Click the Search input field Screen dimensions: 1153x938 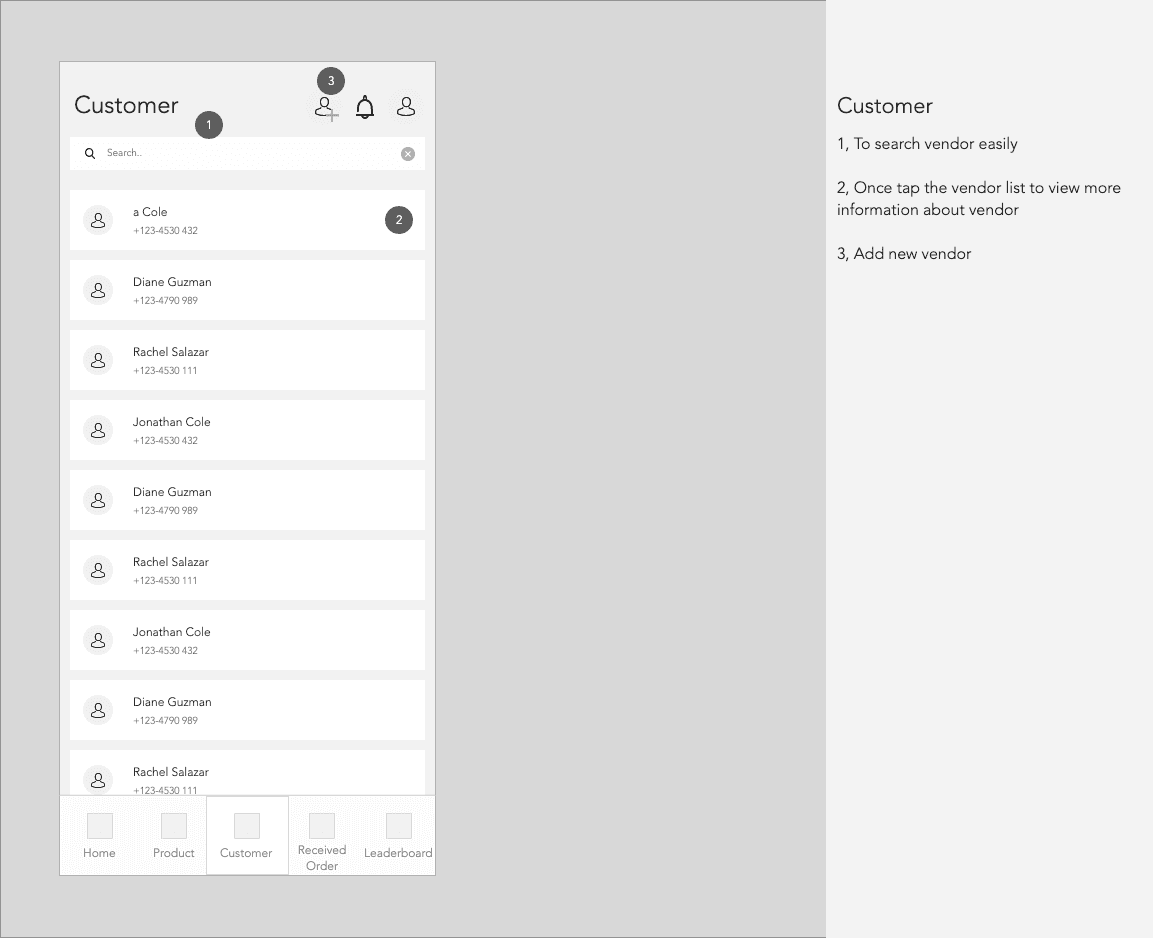(247, 154)
